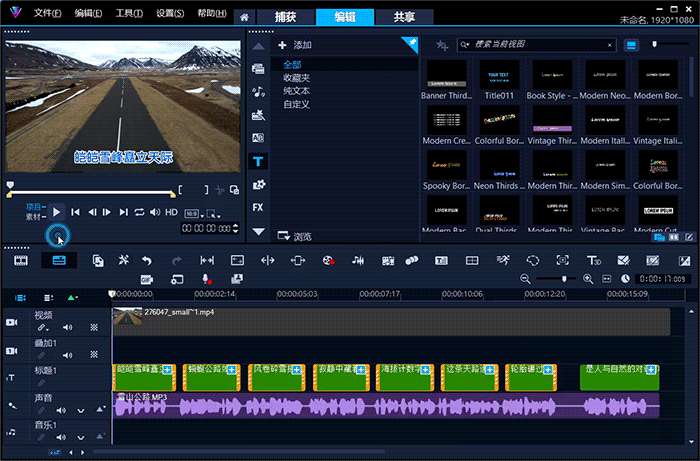Fit project in timeline window

606,279
